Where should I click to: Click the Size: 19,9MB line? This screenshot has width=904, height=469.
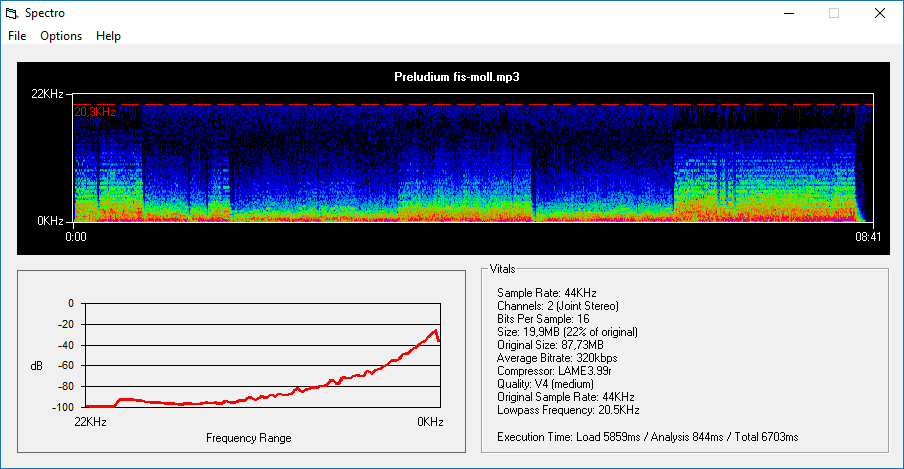[567, 332]
